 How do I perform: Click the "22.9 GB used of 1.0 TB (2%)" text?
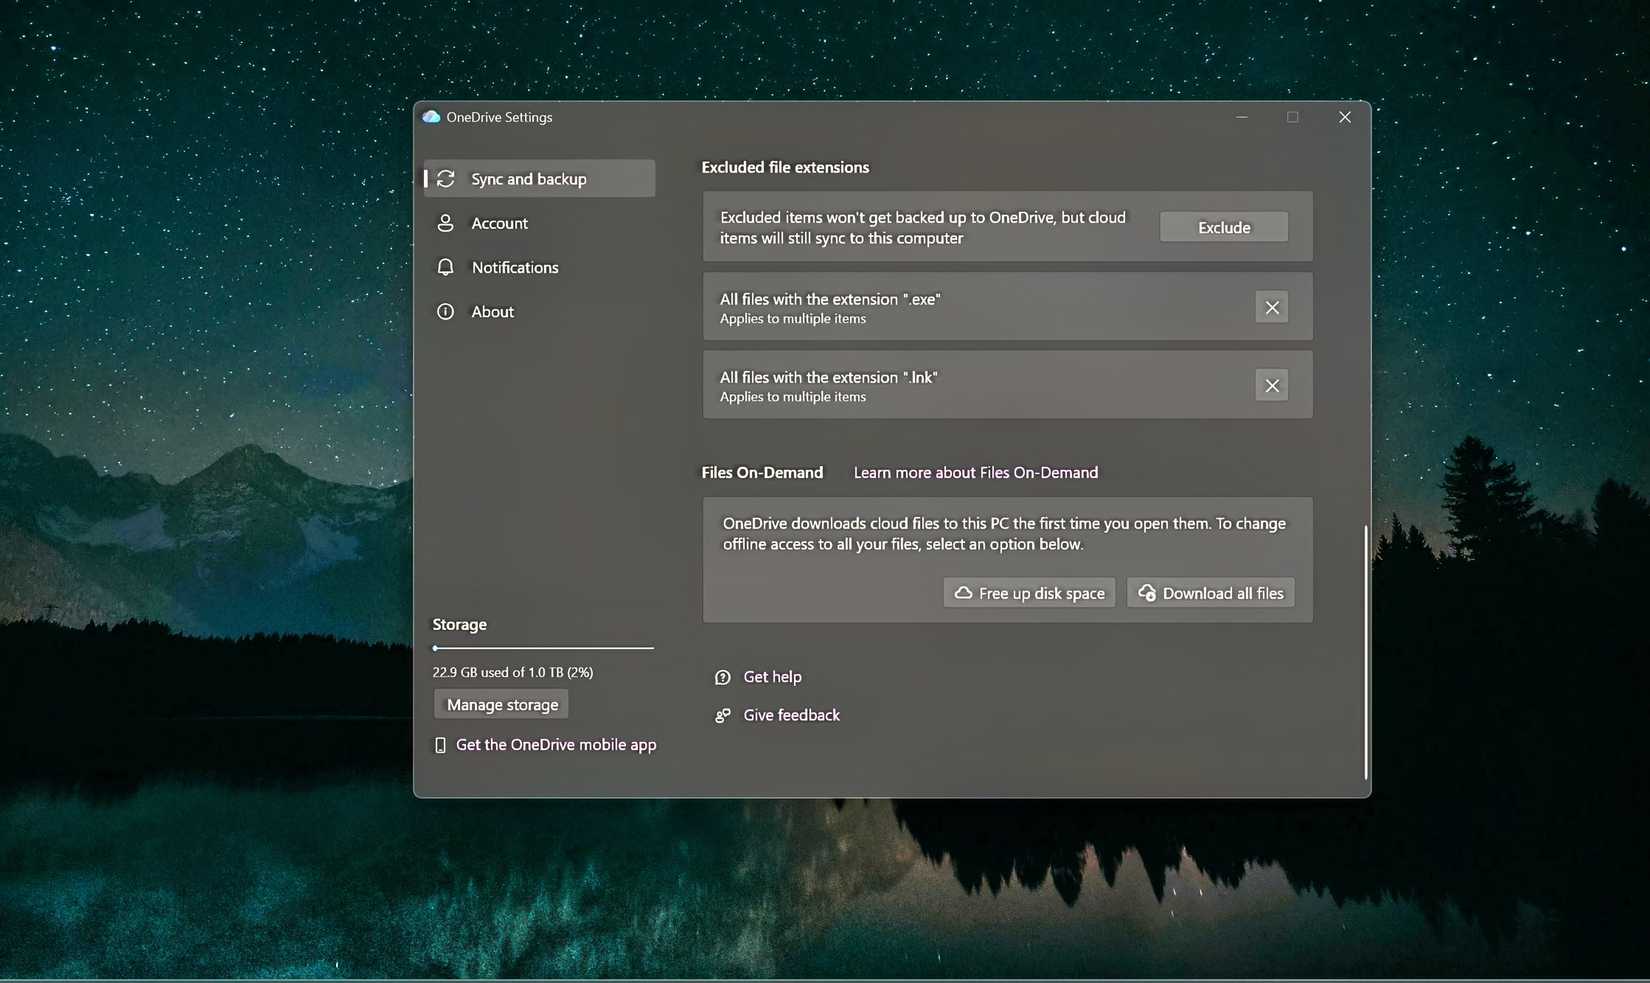(513, 672)
